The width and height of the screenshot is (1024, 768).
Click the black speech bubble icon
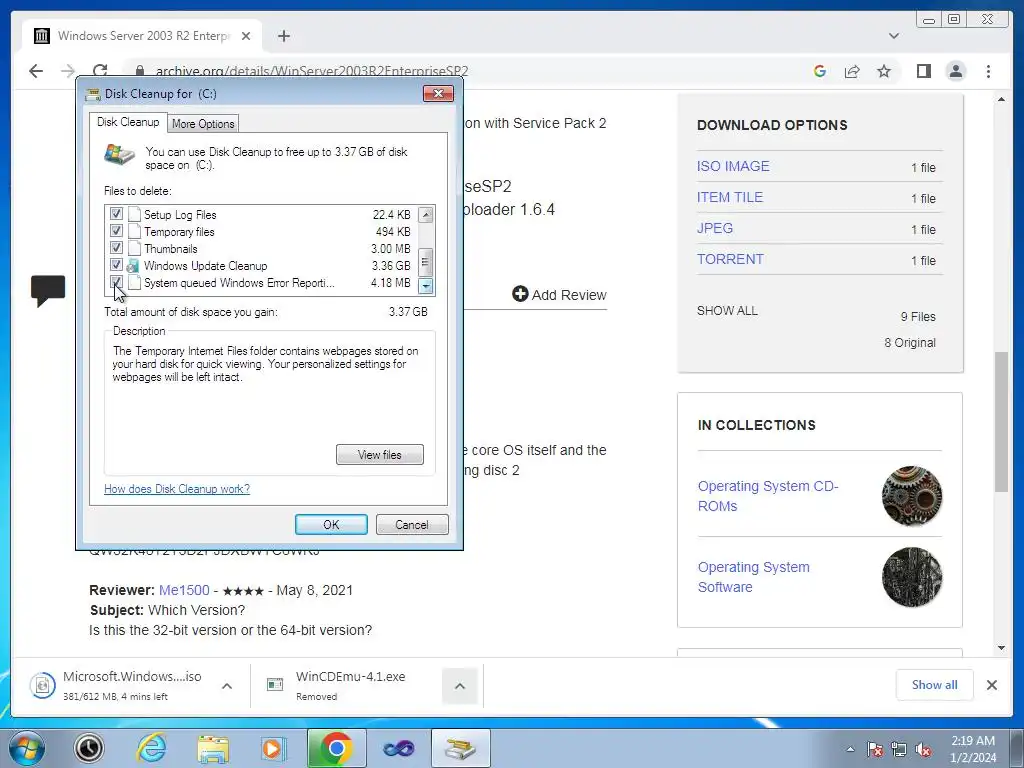48,291
